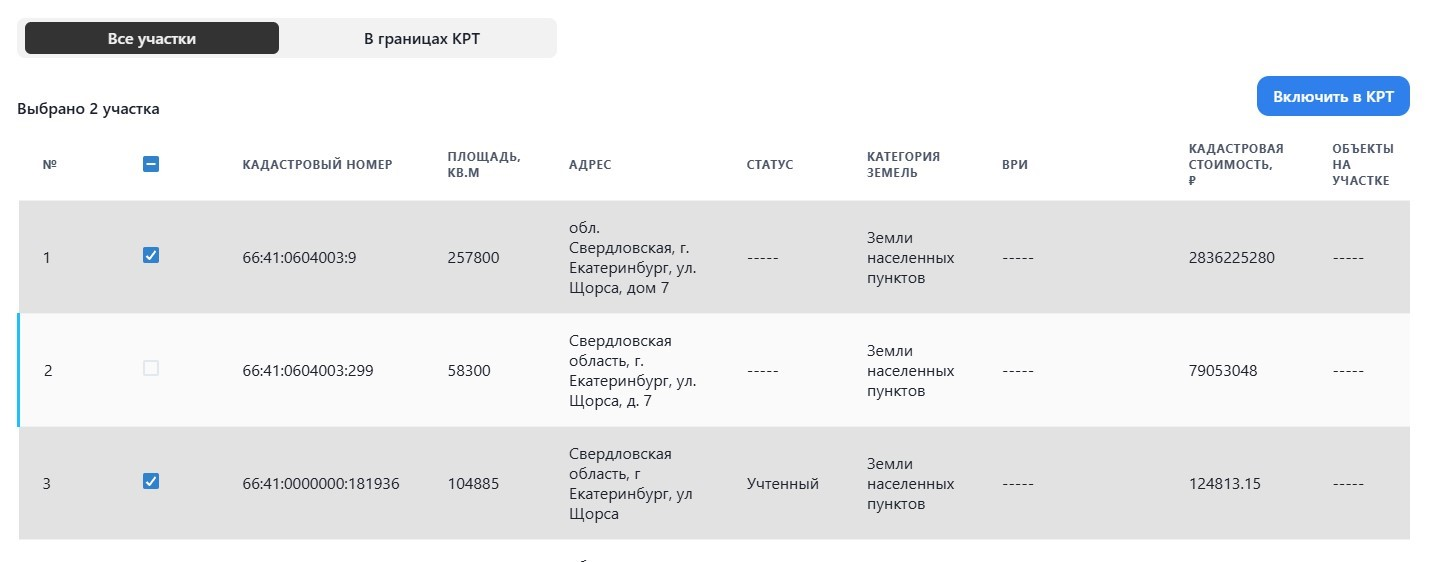Click the 'Кадастровый номер' column header
Viewport: 1441px width, 562px height.
(317, 165)
